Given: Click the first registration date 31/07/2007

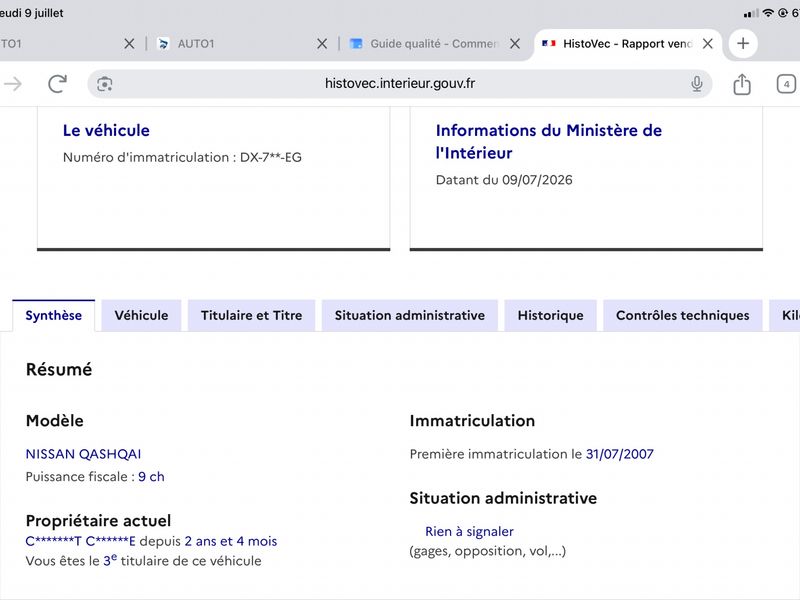Looking at the screenshot, I should pyautogui.click(x=620, y=454).
